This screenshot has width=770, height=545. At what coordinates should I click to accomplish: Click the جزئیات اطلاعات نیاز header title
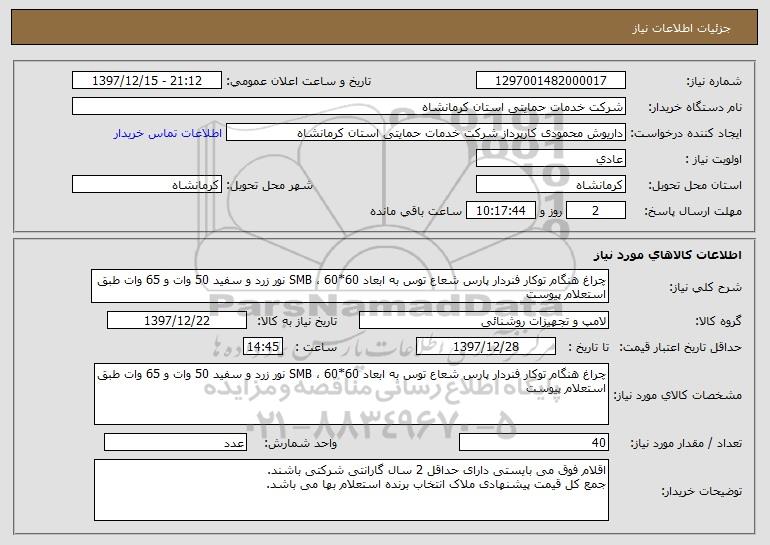tap(682, 28)
